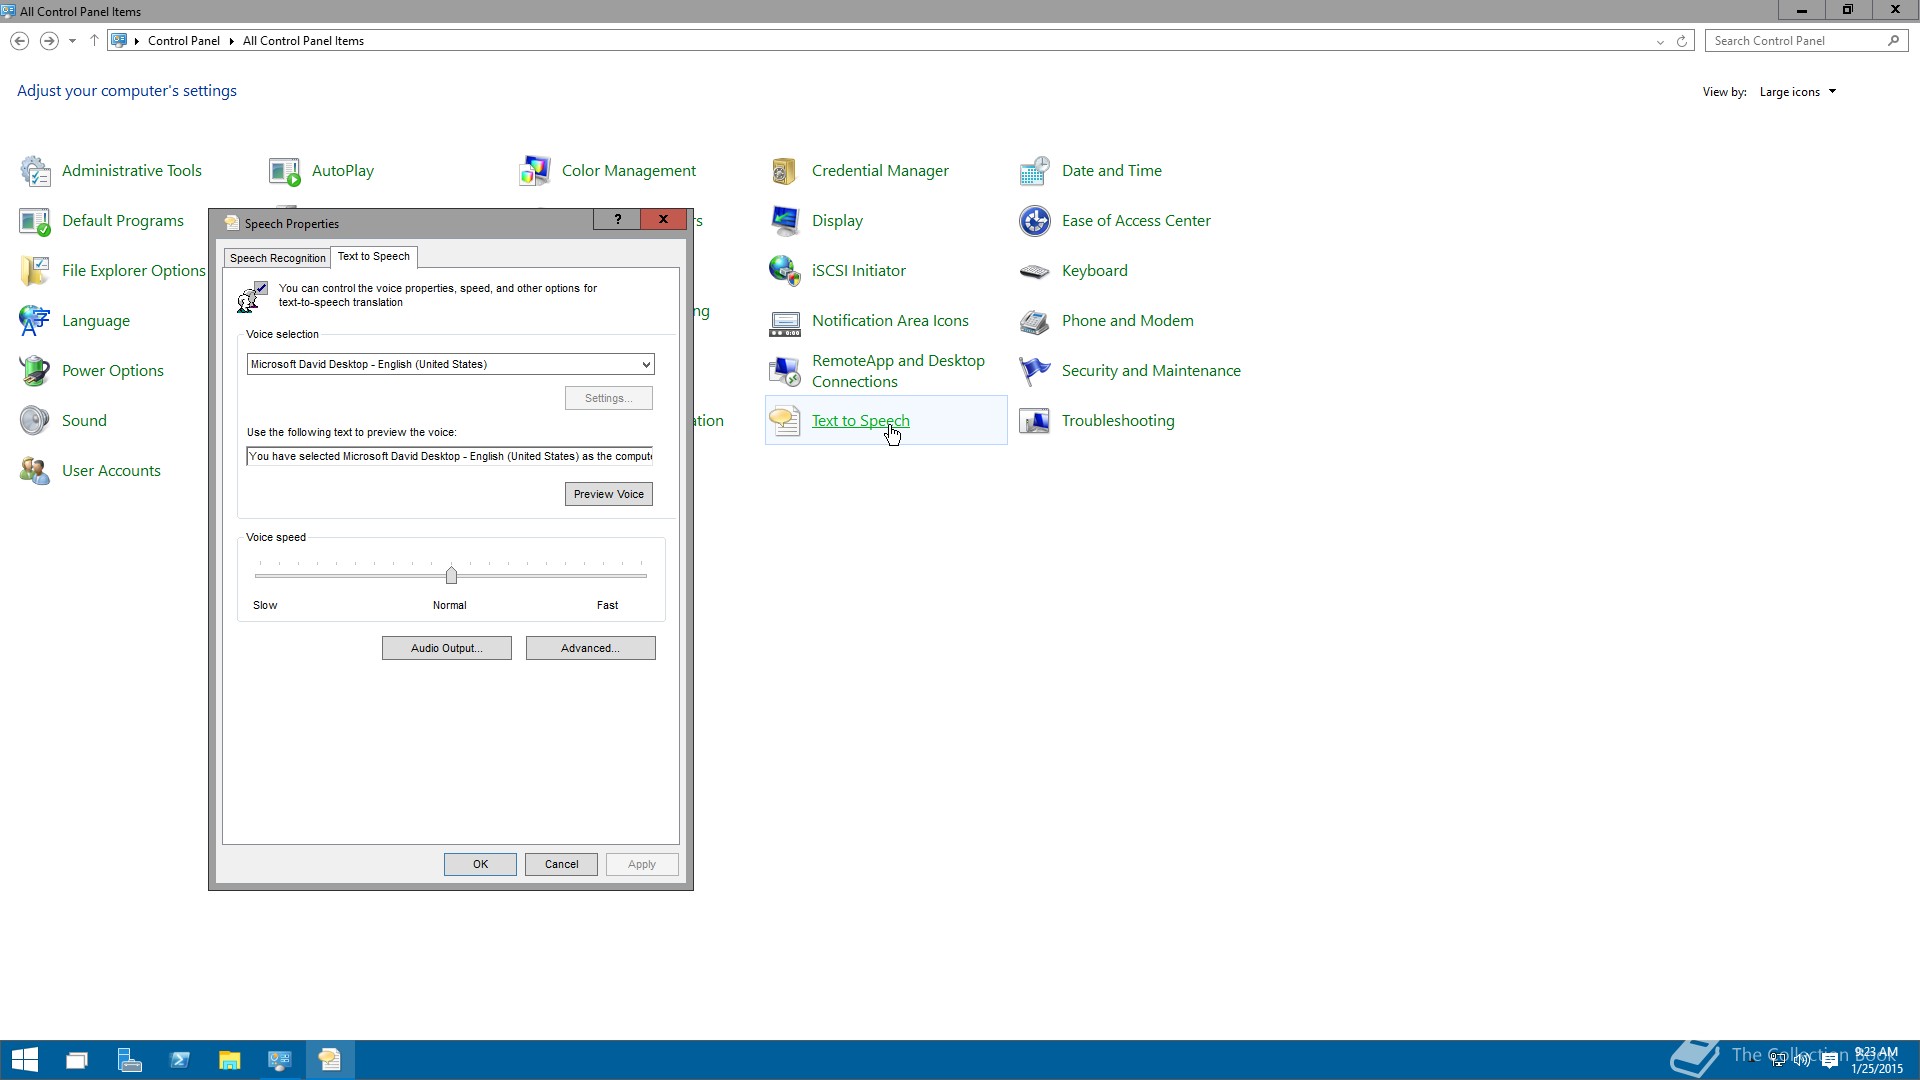Open Administrative Tools icon
1920x1080 pixels.
coord(35,171)
